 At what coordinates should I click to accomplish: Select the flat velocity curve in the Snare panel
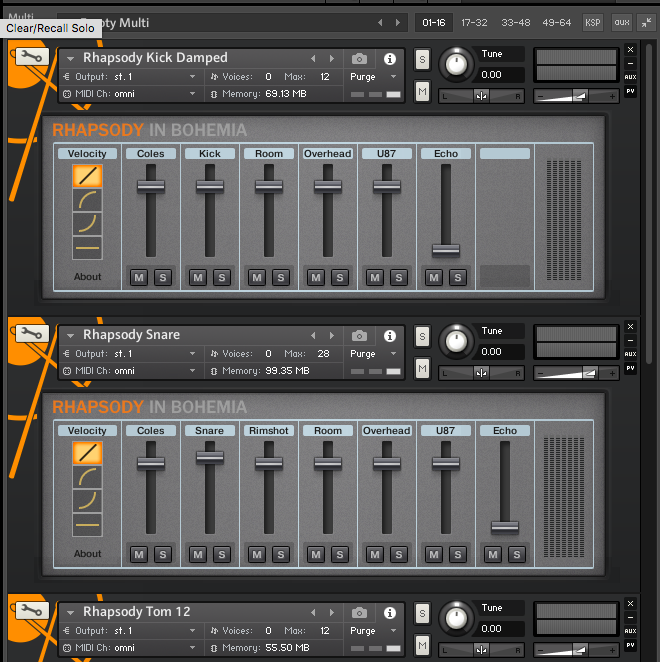click(87, 524)
